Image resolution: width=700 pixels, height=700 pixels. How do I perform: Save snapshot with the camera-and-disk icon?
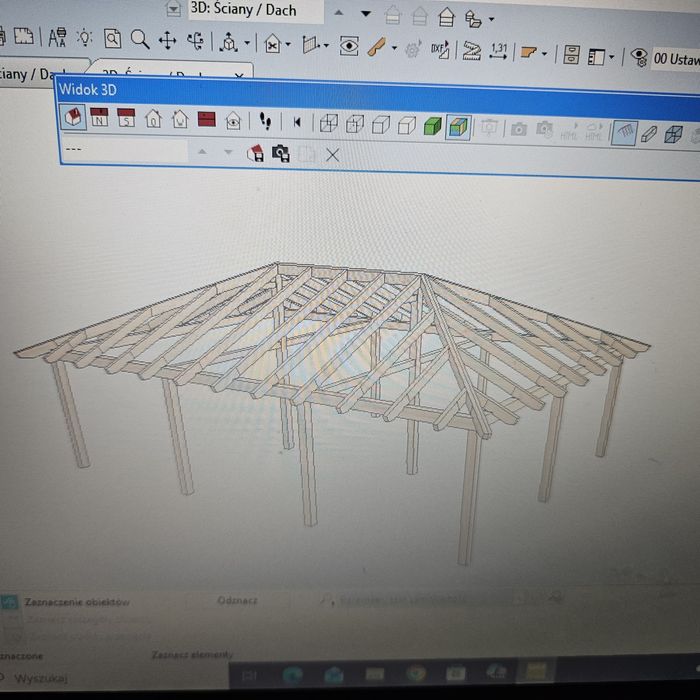(x=281, y=154)
